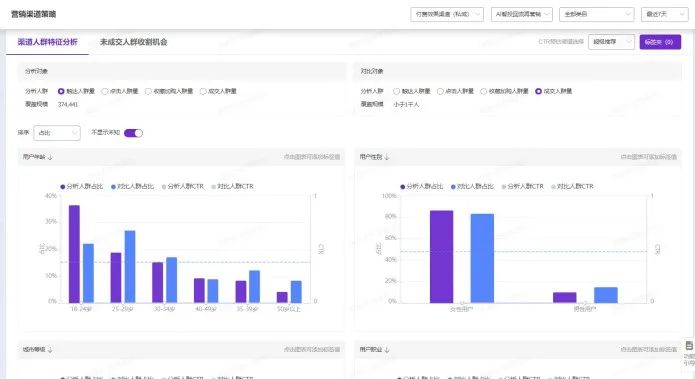The image size is (695, 379).
Task: Select 点击人群量 radio under 对比对象
Action: tap(440, 91)
